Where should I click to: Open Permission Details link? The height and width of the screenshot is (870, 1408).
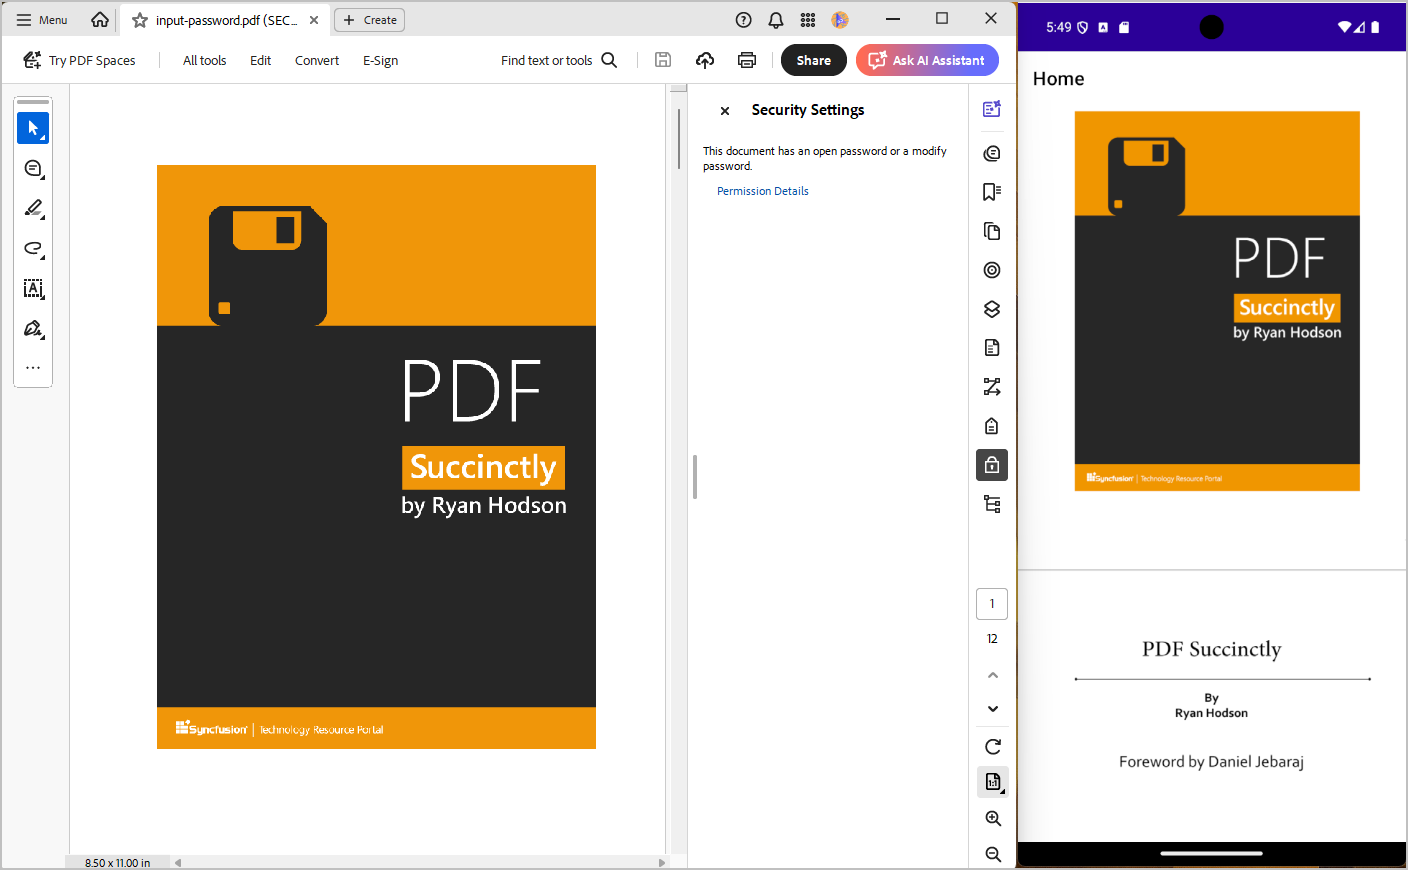762,191
